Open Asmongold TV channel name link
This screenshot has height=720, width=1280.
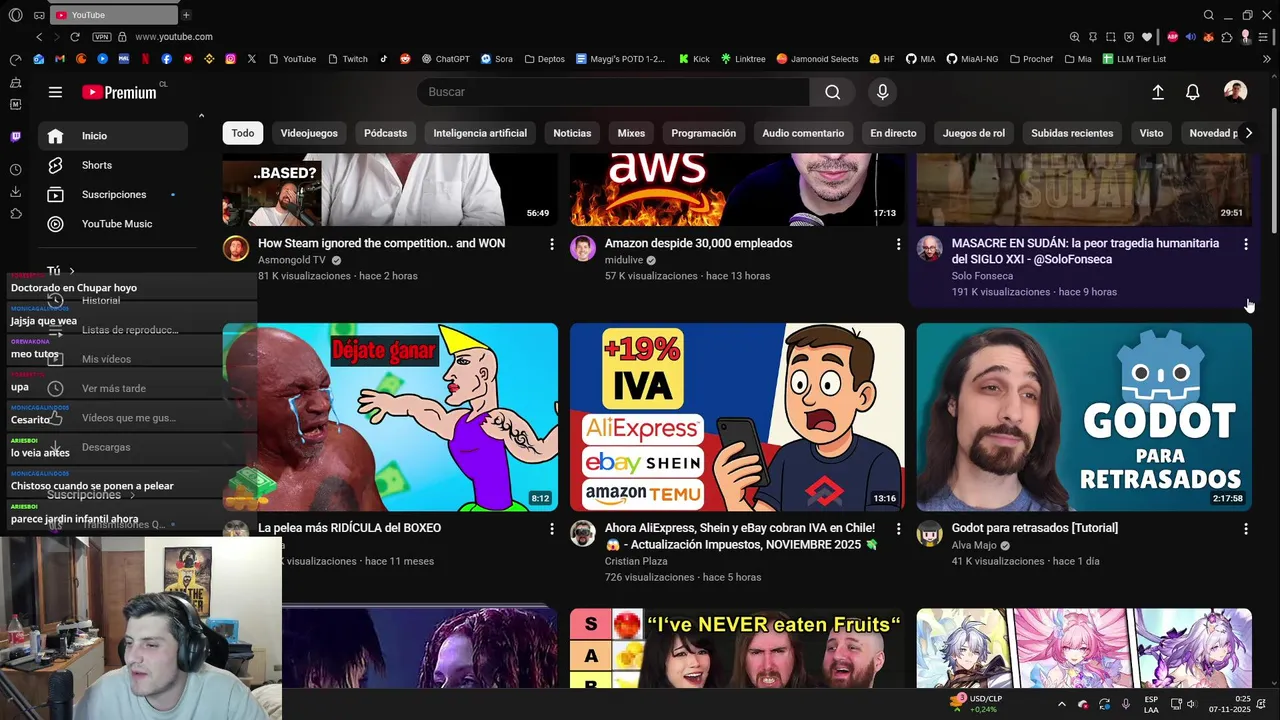tap(292, 260)
